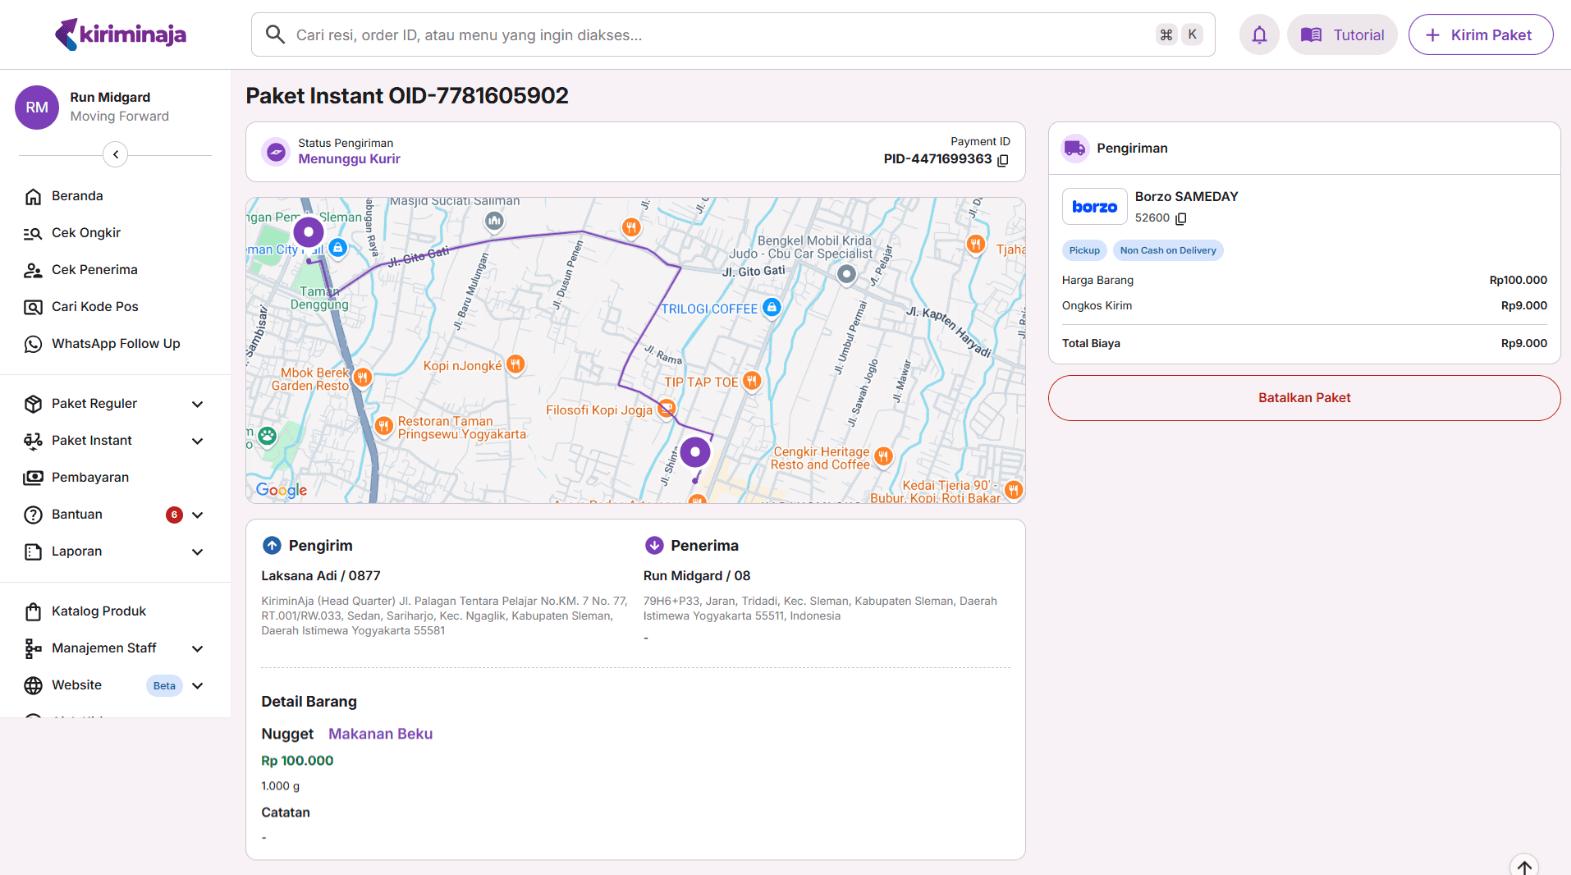Open WhatsApp Follow Up

tap(115, 344)
